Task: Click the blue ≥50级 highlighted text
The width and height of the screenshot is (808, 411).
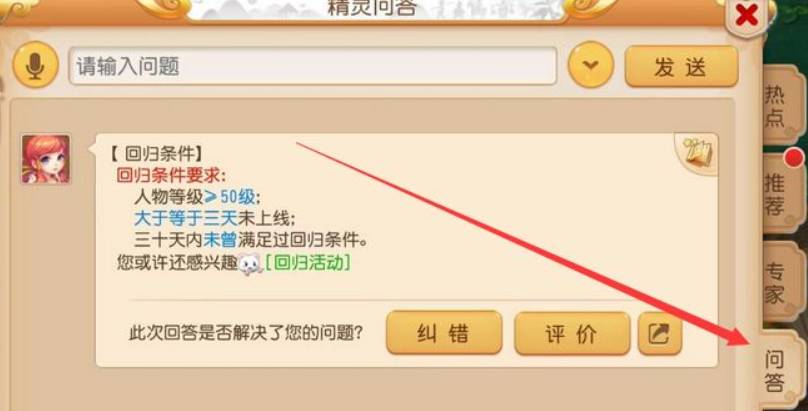Action: click(x=231, y=197)
